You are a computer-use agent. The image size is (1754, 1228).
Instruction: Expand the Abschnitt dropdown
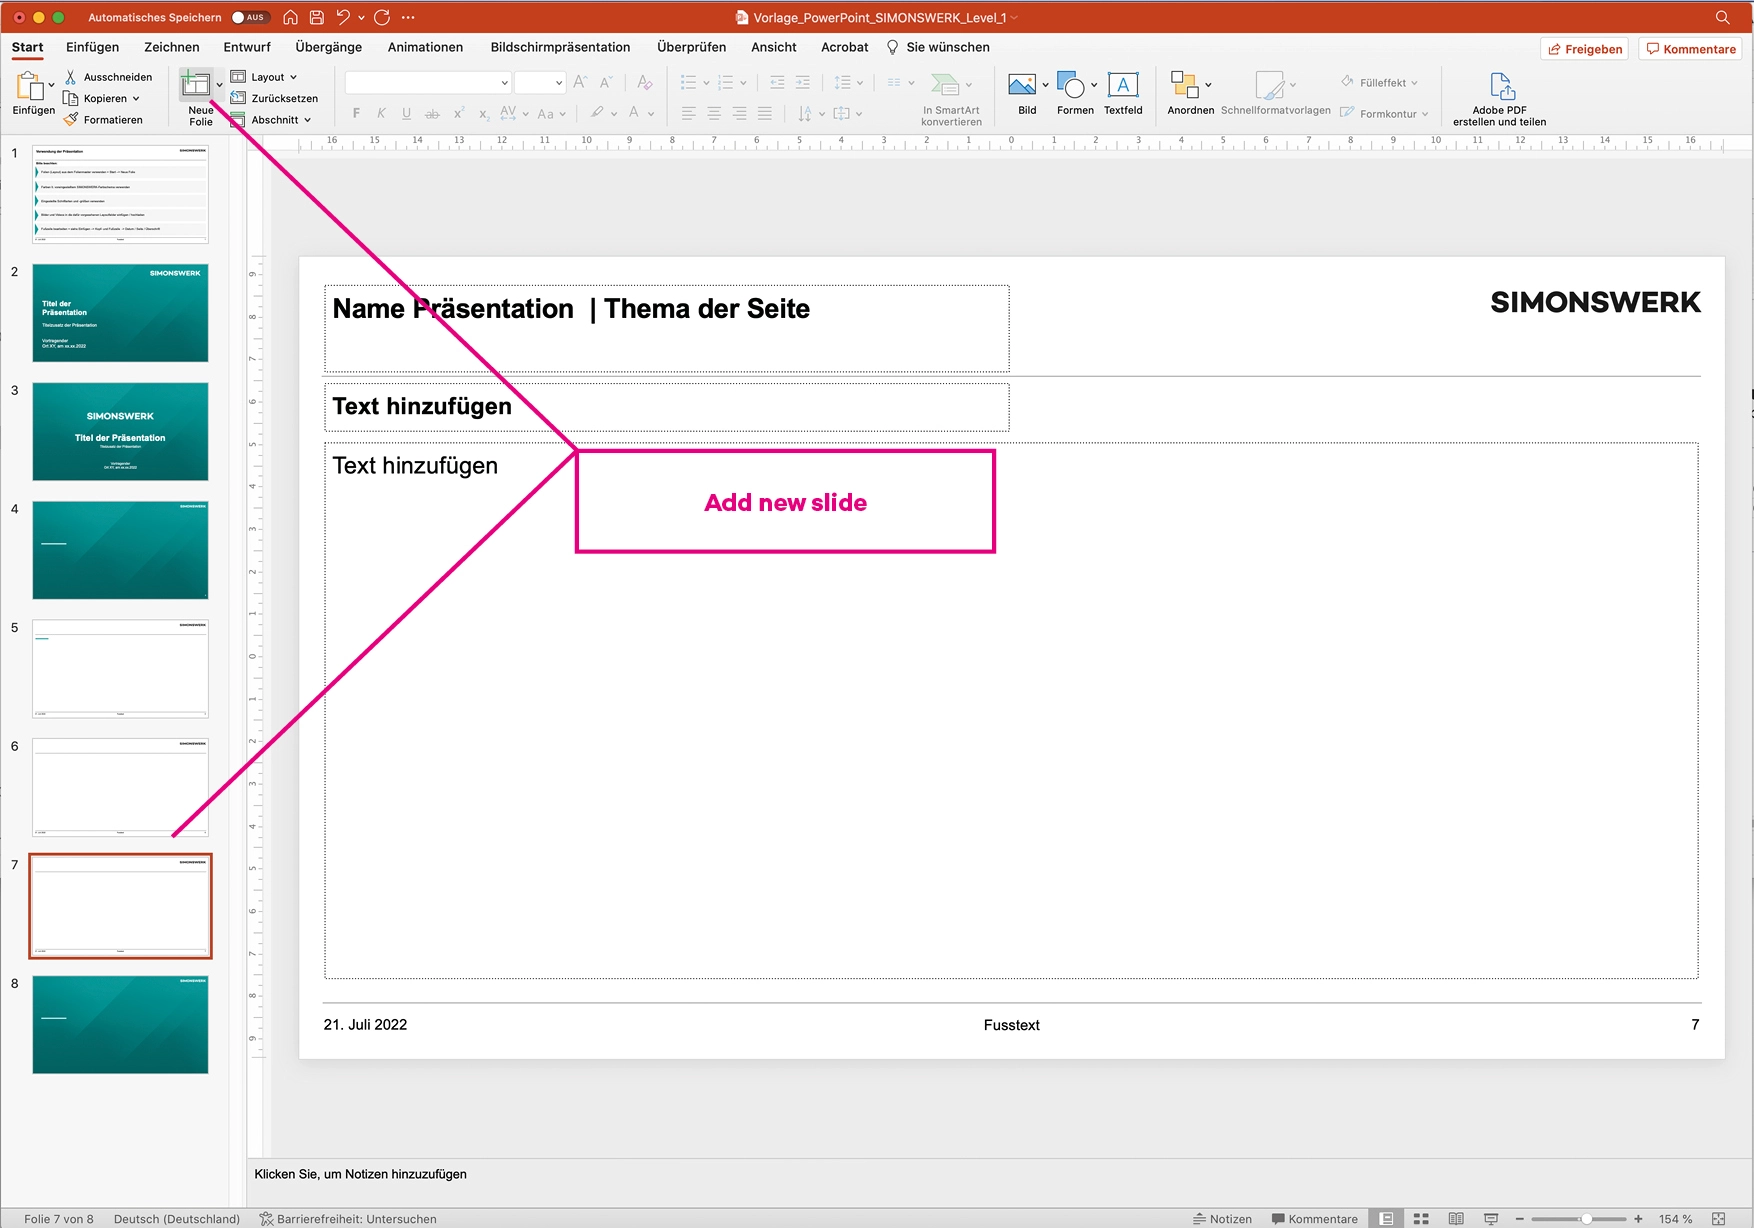click(x=272, y=120)
